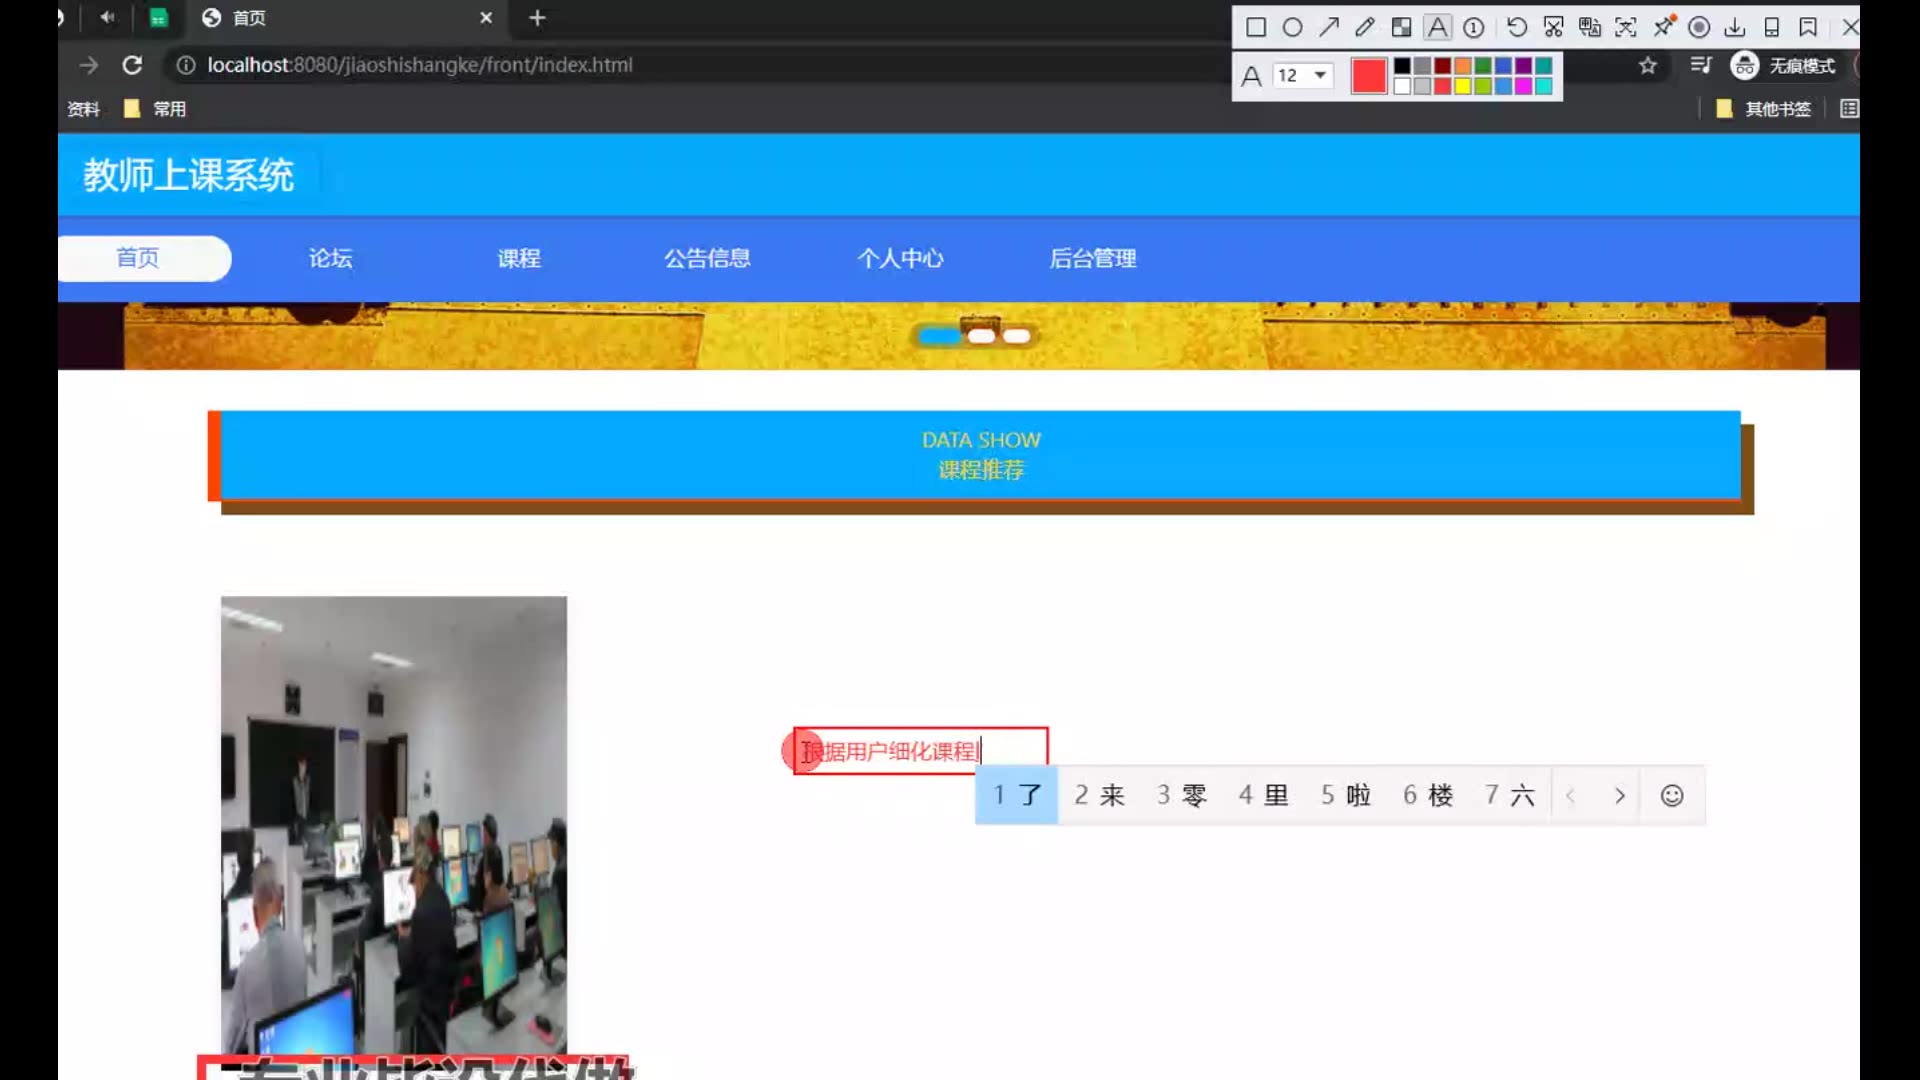This screenshot has width=1920, height=1080.
Task: Click the translate screenshot icon
Action: pyautogui.click(x=1590, y=27)
